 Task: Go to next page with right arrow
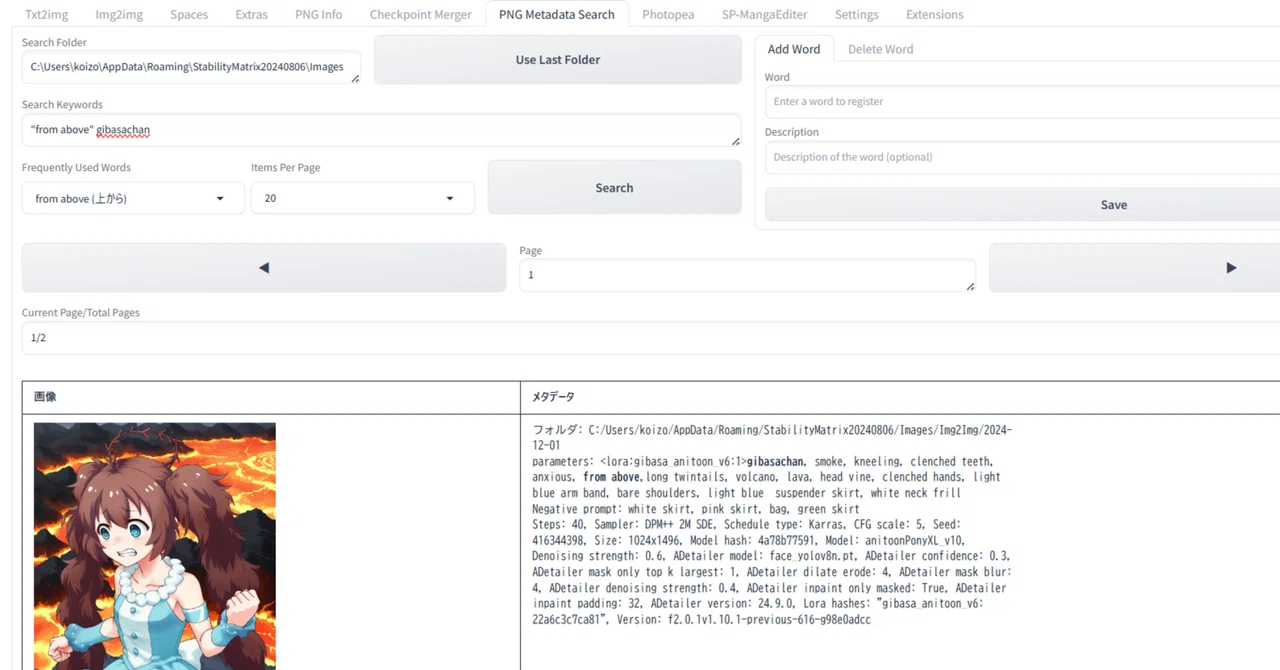(x=1134, y=268)
